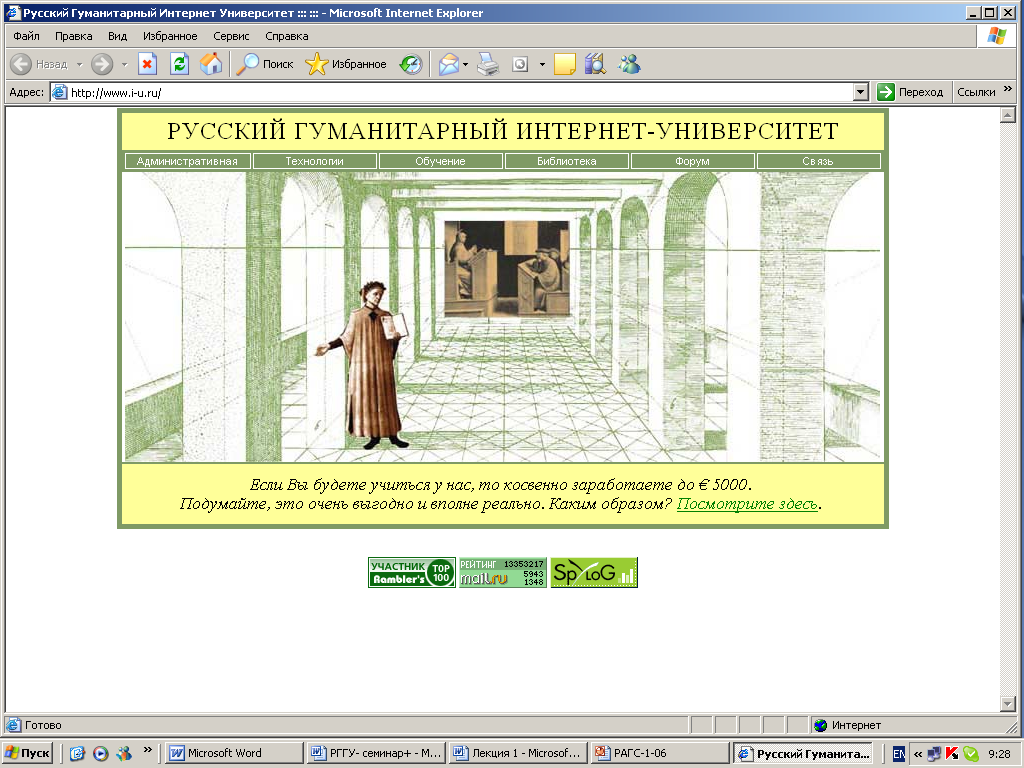
Task: Stop page loading with red X icon
Action: click(x=148, y=64)
